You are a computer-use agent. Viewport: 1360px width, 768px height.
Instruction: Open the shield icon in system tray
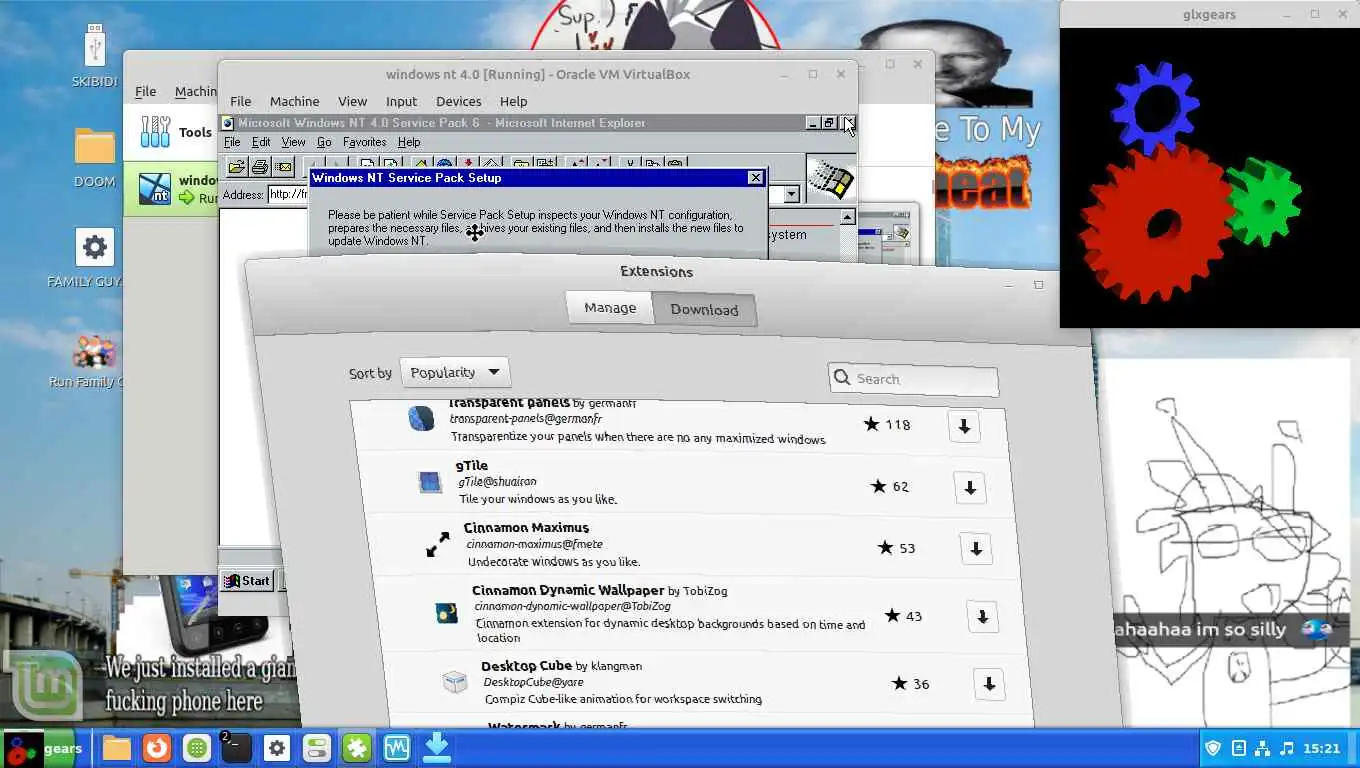pos(1213,748)
